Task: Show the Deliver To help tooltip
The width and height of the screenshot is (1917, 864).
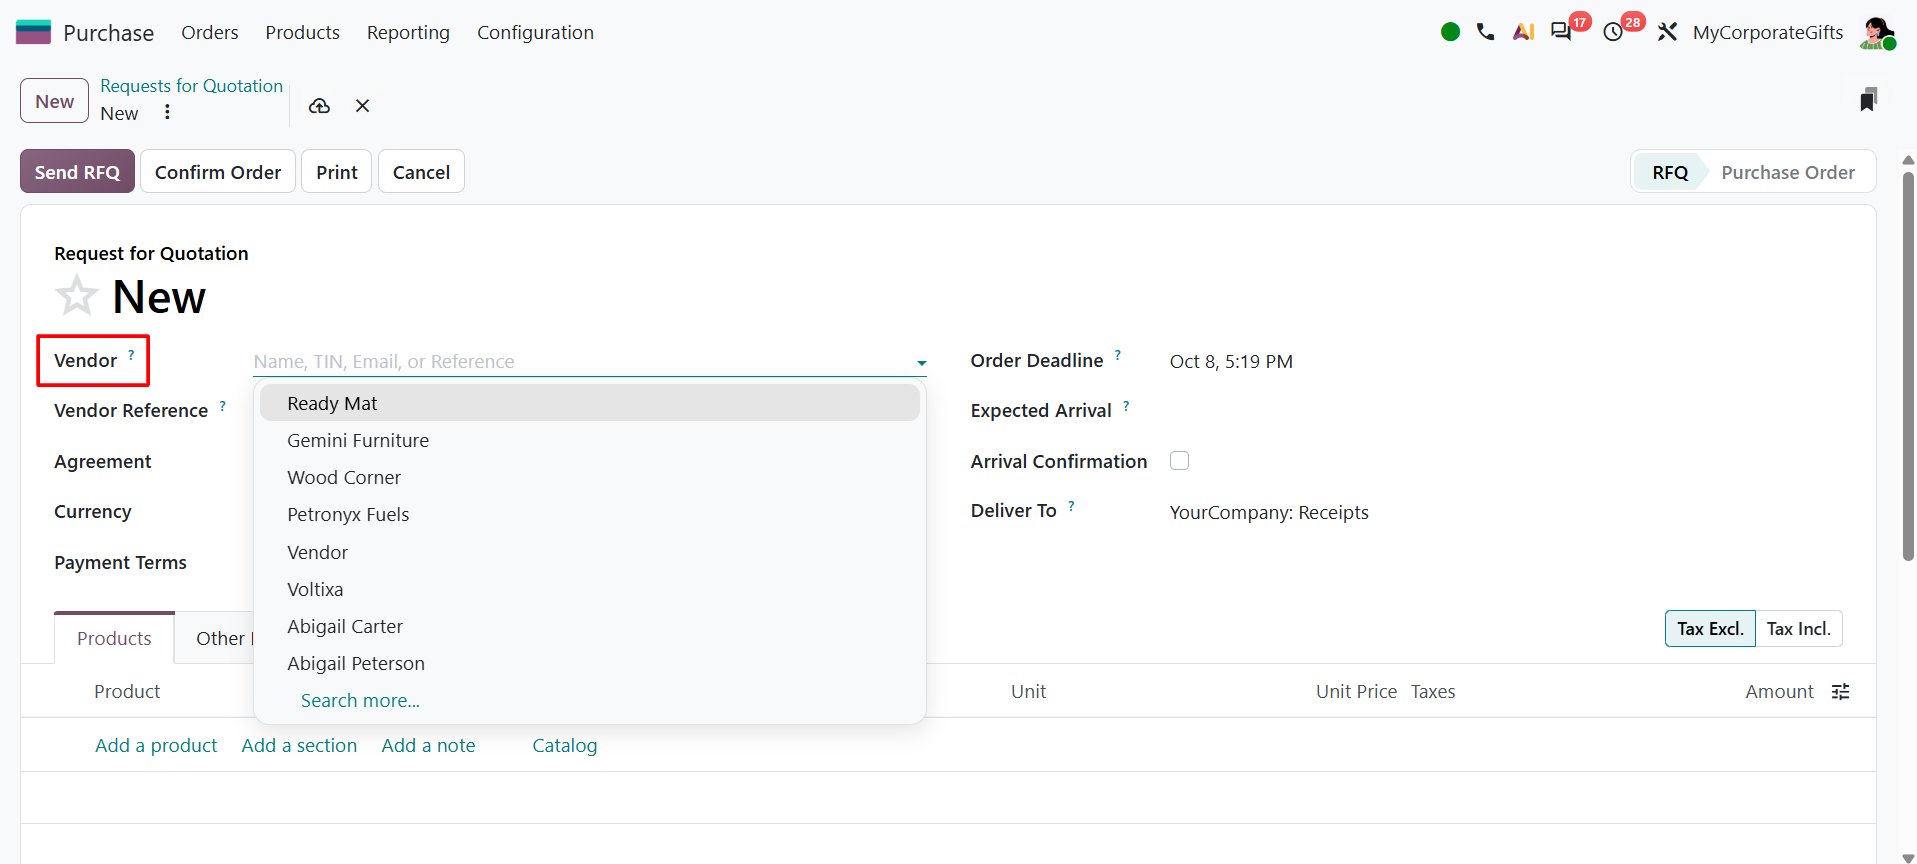Action: (x=1071, y=505)
